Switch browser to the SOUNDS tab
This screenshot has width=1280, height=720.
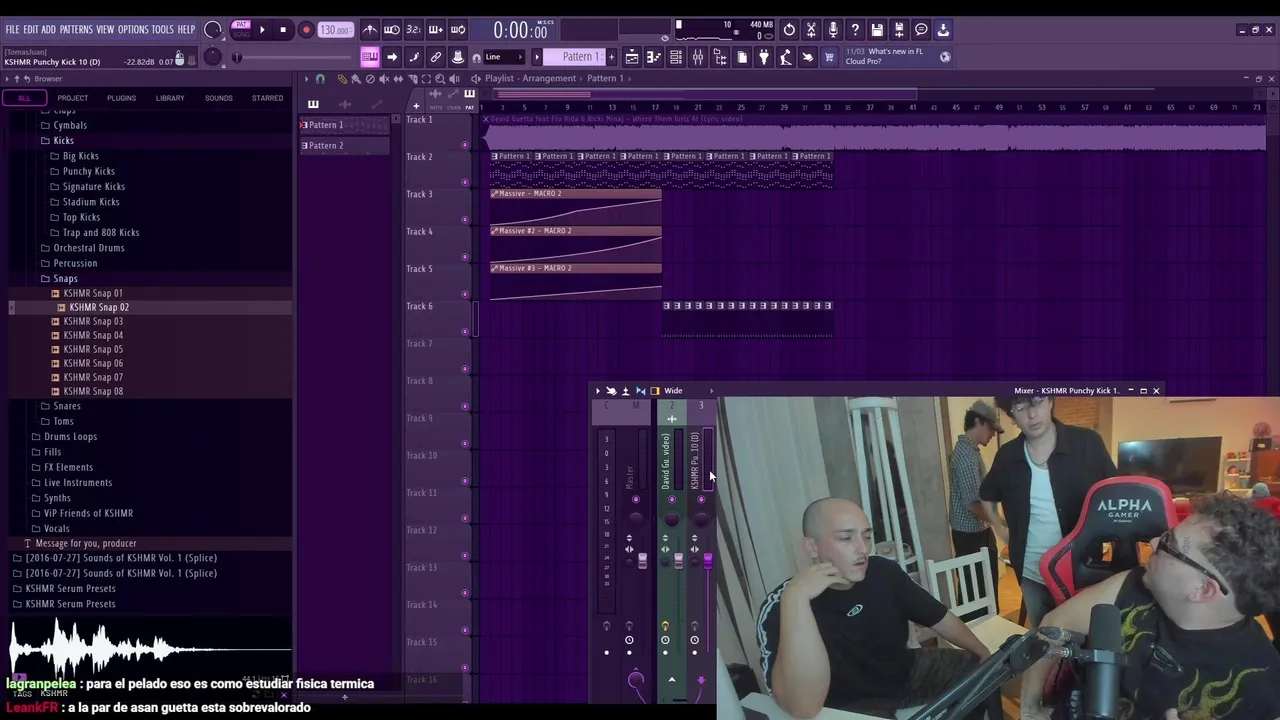point(219,98)
